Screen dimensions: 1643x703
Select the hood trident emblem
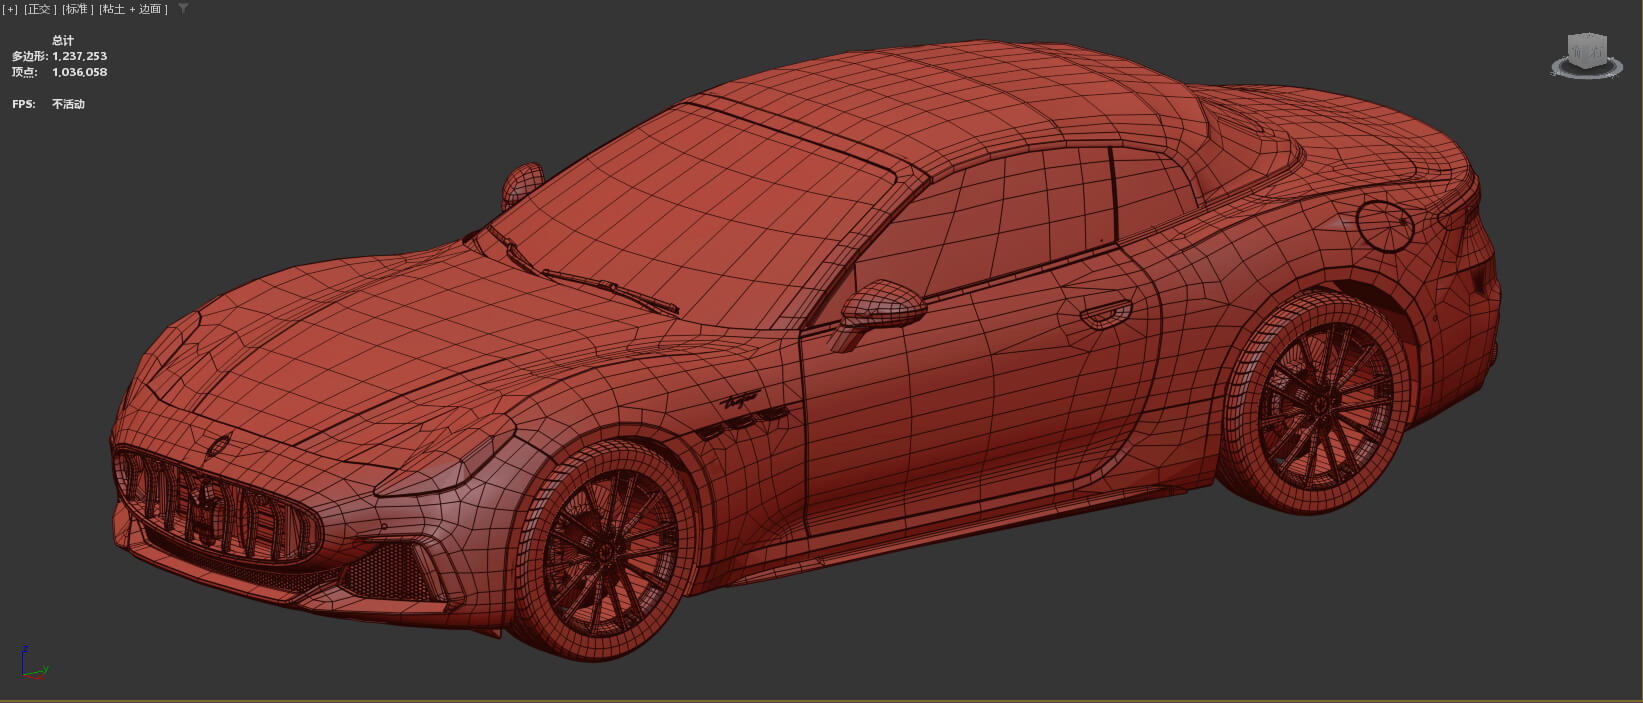[219, 446]
